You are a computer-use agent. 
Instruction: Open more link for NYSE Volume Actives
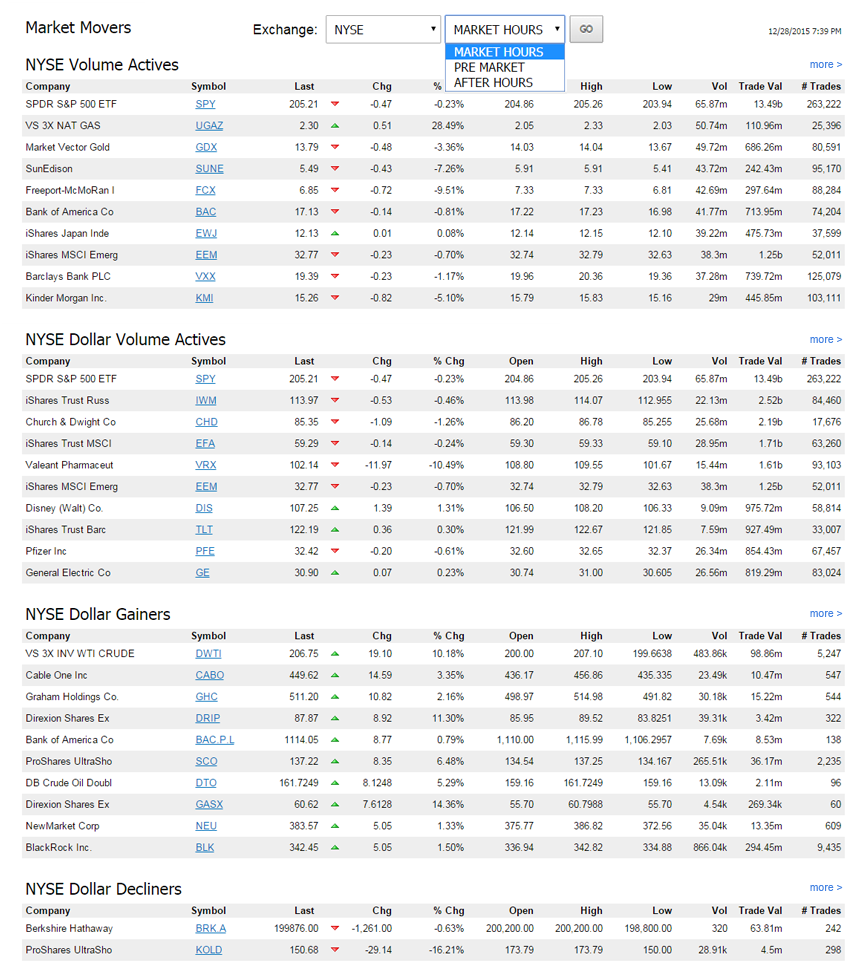(x=825, y=65)
